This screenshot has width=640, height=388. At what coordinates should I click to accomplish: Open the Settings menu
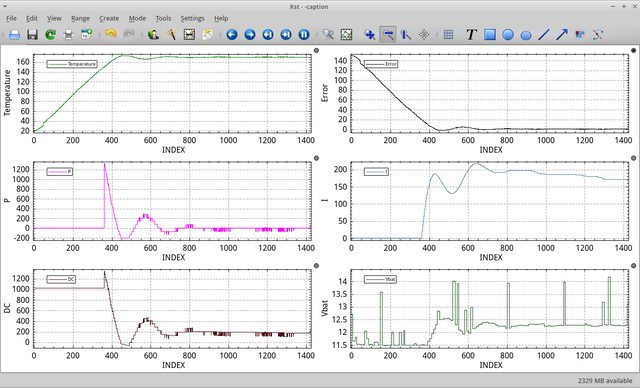coord(192,18)
